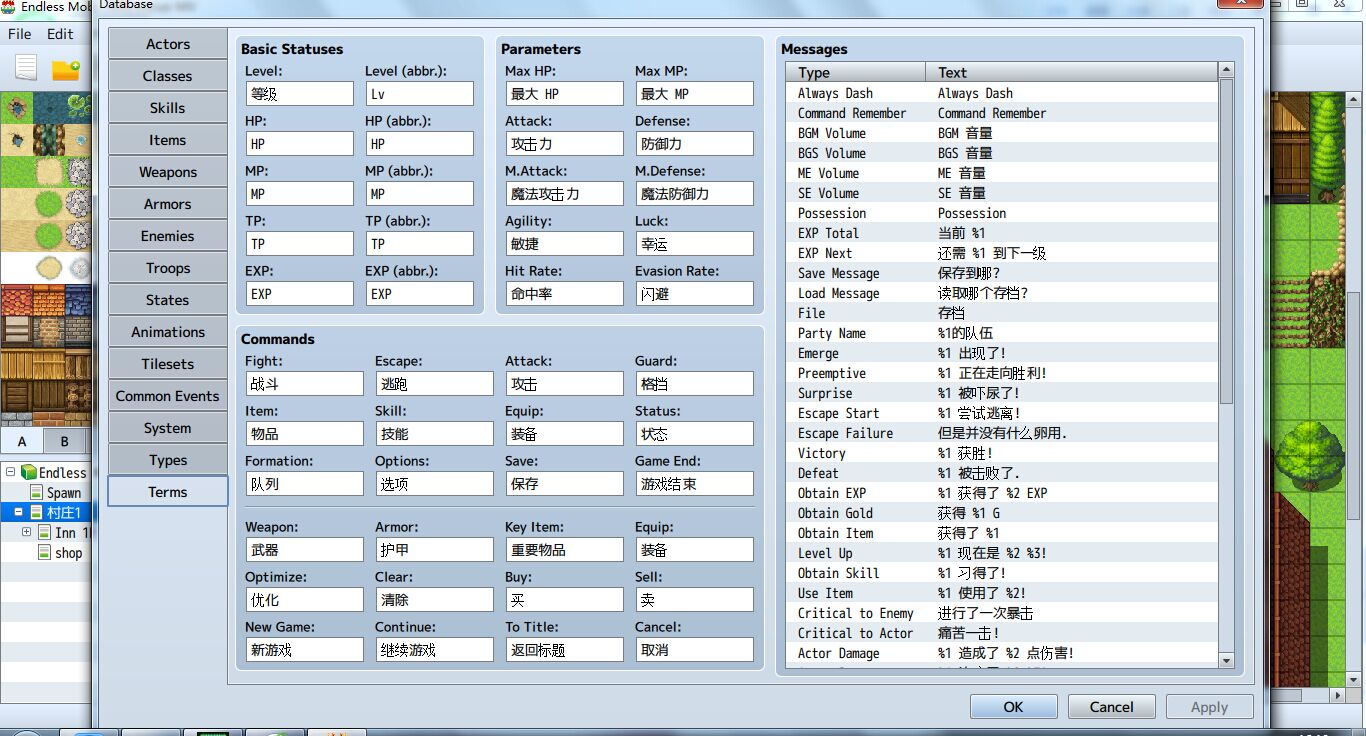Select the Terms database tab
Screen dimensions: 1366x736
(x=168, y=492)
